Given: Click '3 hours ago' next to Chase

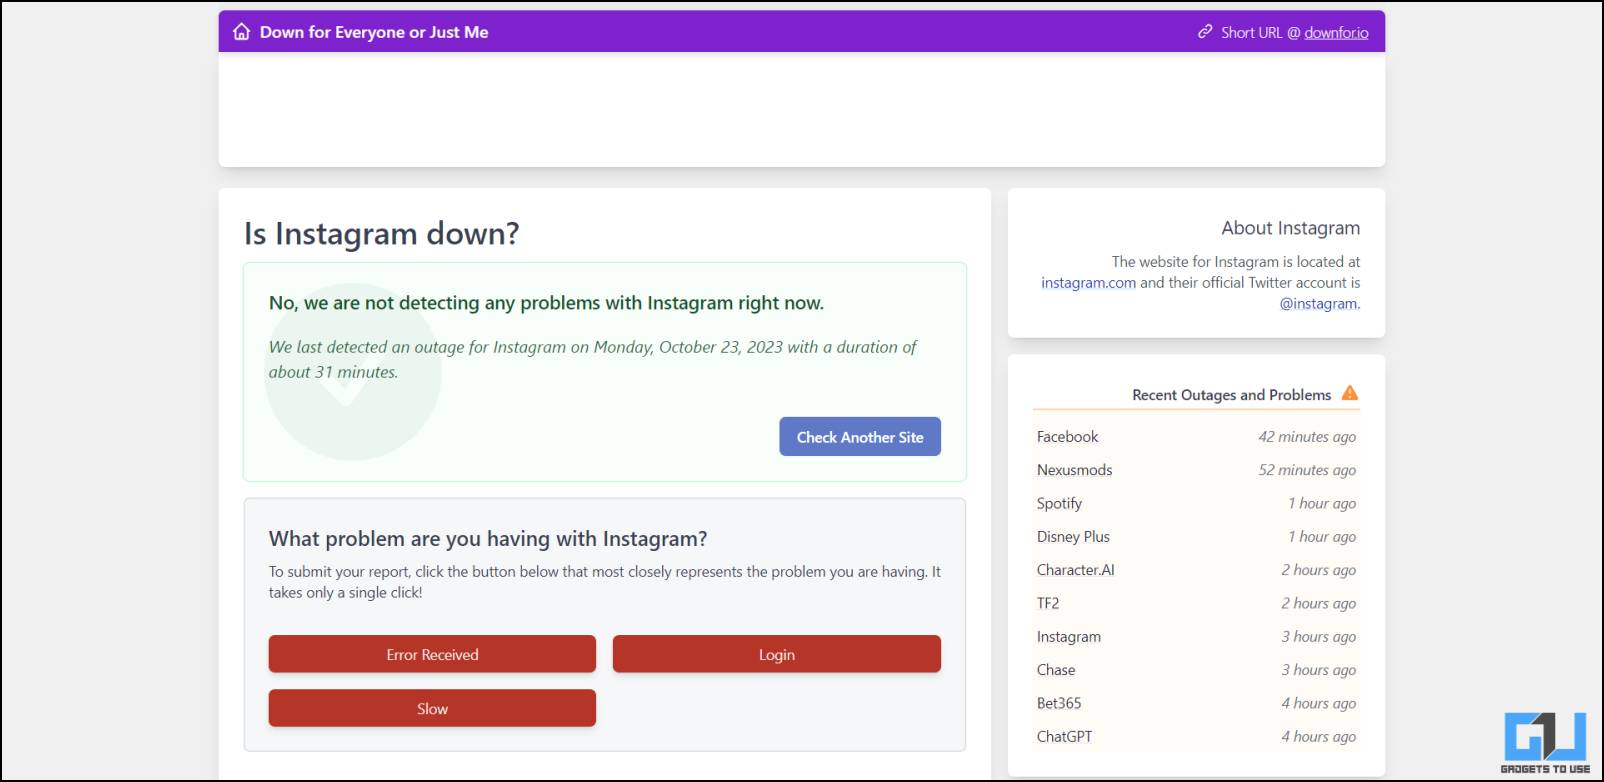Looking at the screenshot, I should (1319, 670).
